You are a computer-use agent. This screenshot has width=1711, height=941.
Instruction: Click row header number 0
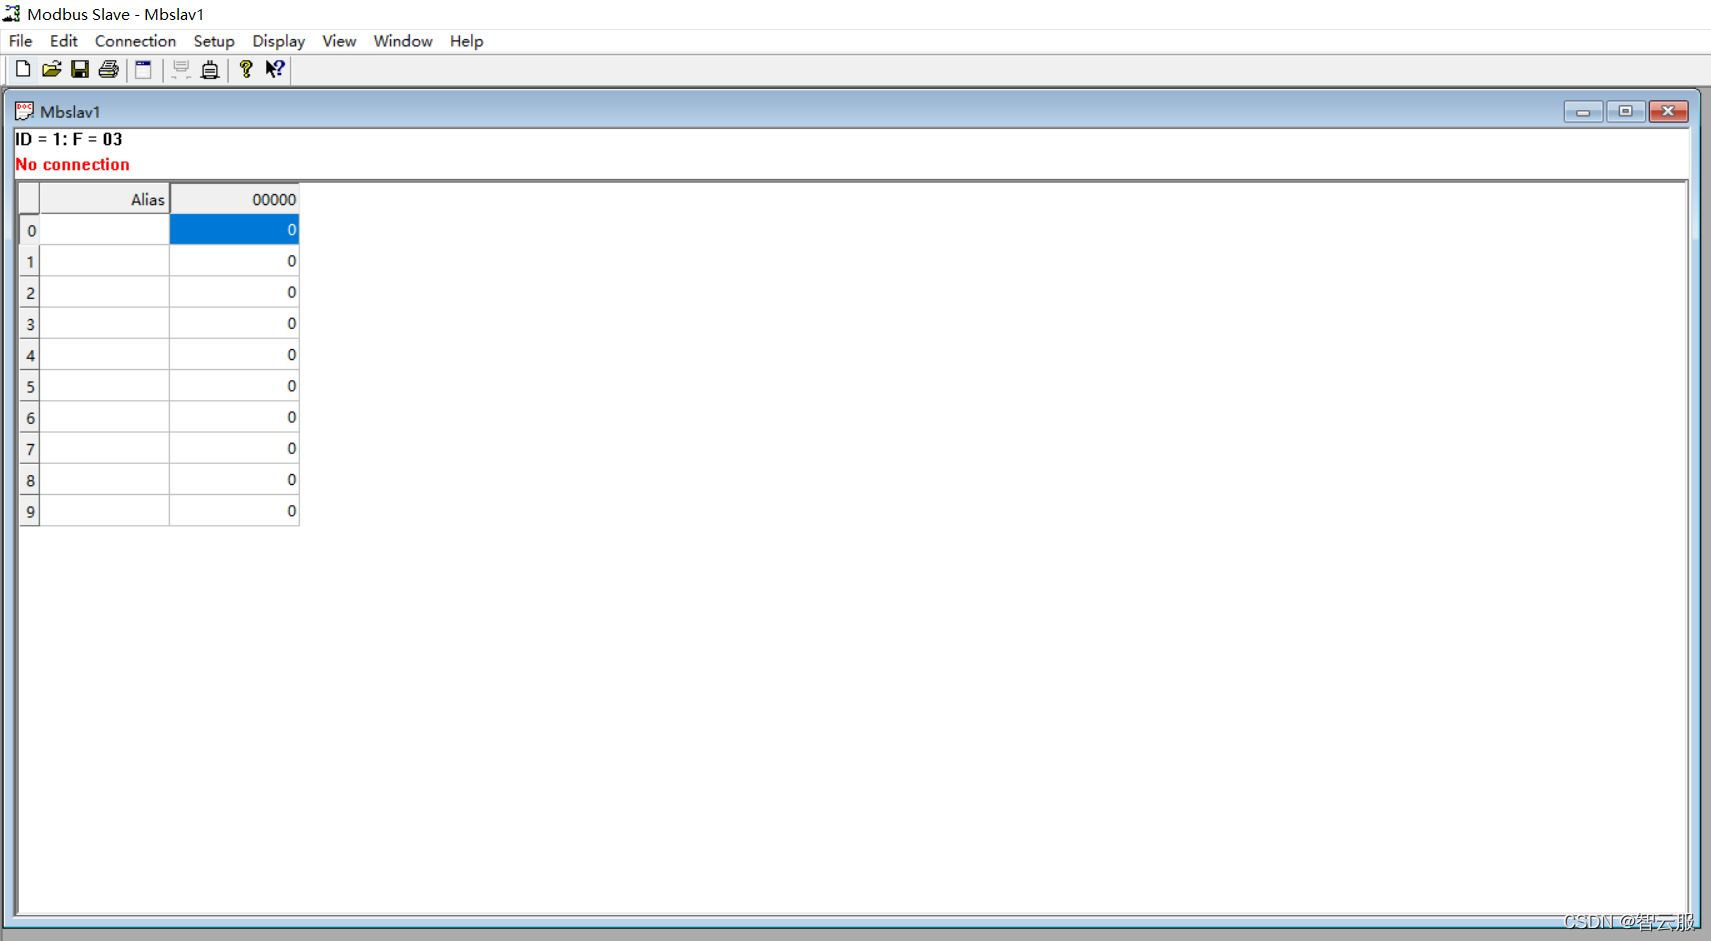coord(29,230)
